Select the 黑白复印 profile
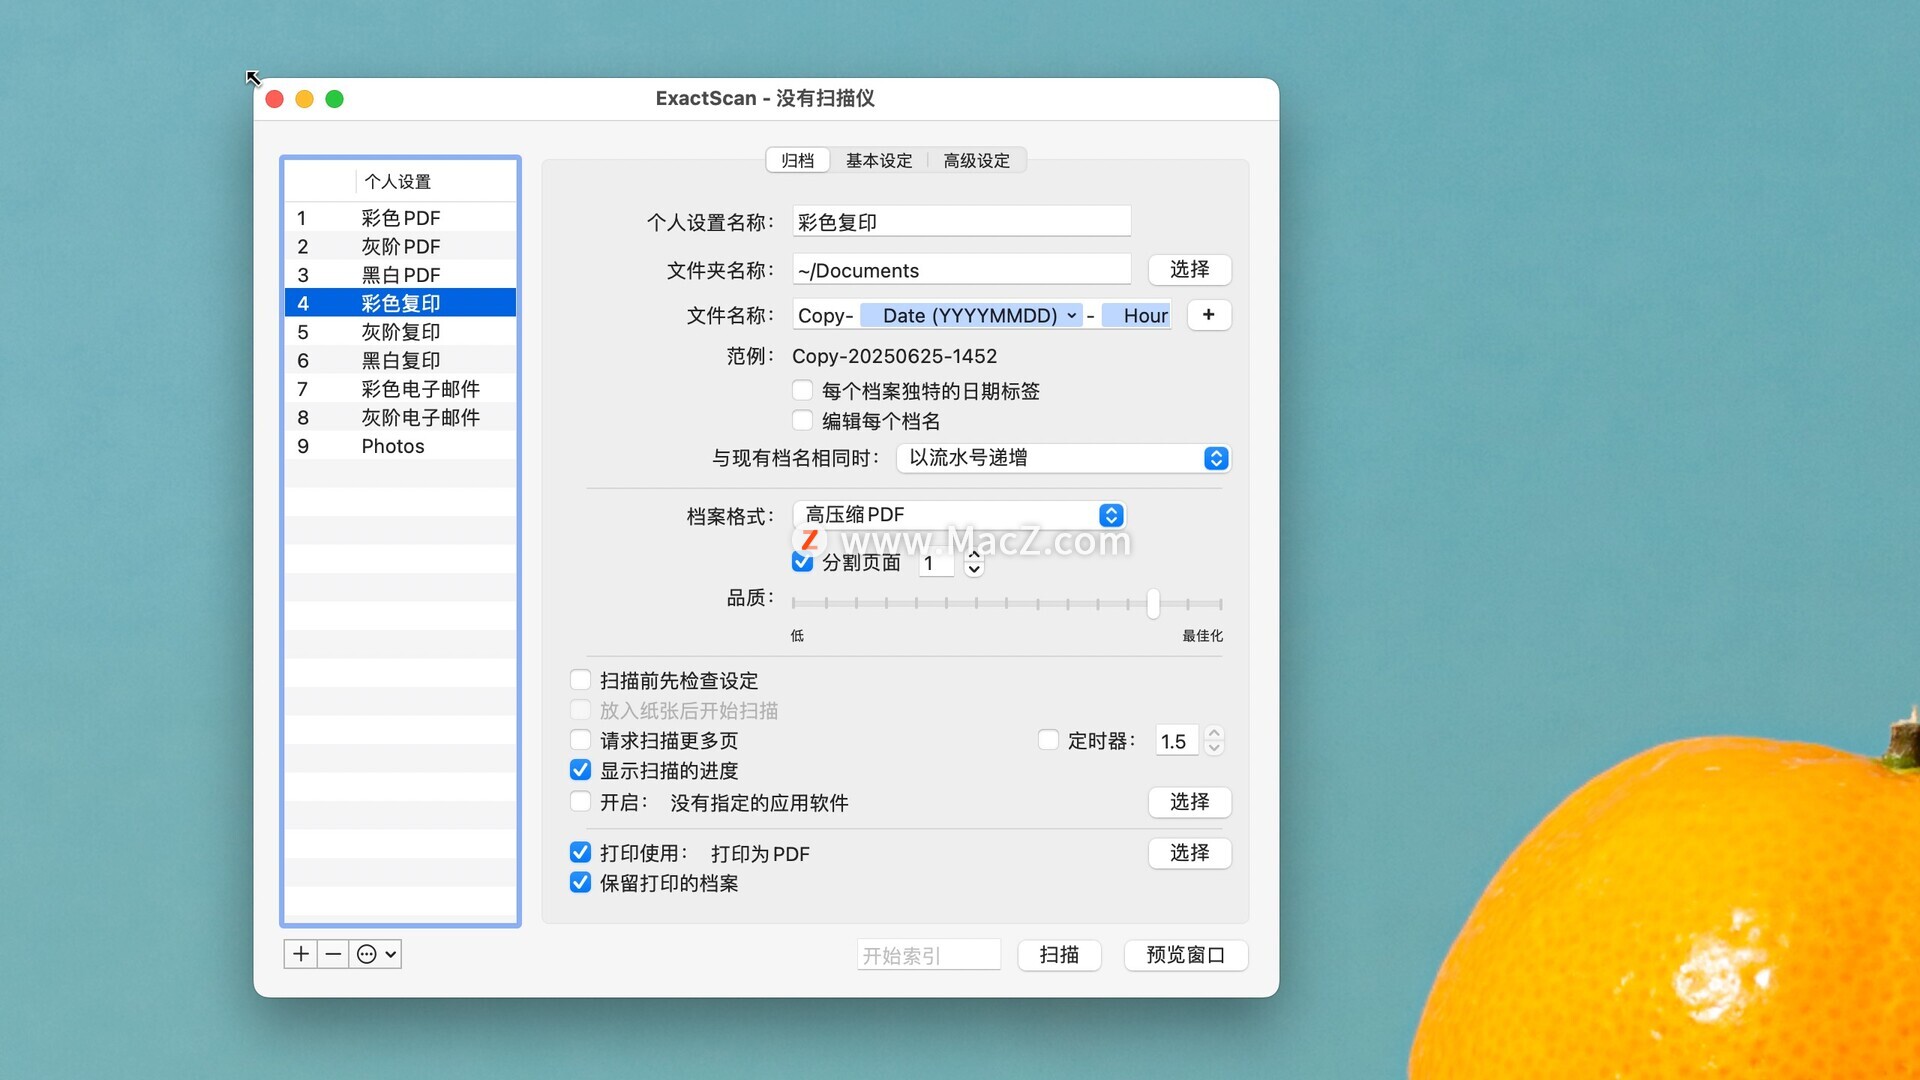This screenshot has width=1920, height=1080. 400,360
